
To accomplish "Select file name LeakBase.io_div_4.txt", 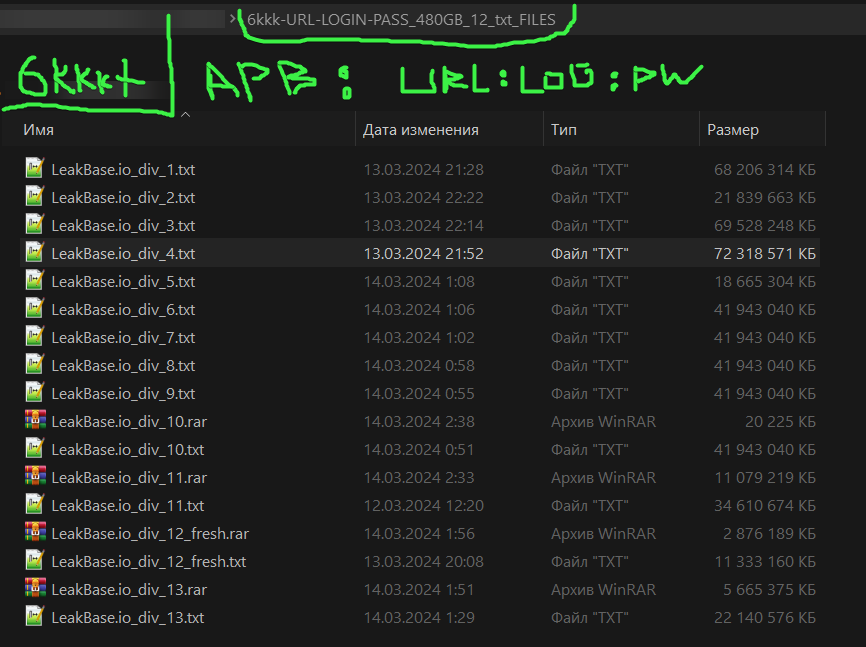I will 123,254.
